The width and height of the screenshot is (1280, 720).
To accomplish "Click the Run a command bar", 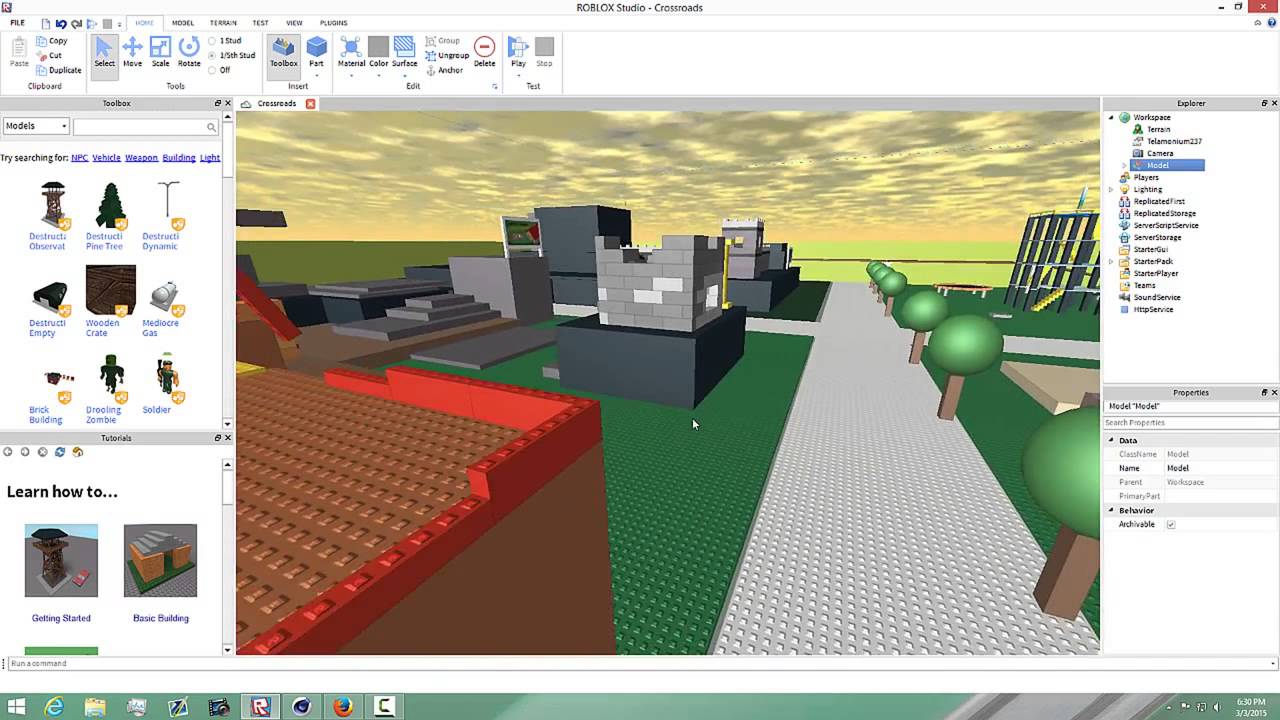I will click(x=640, y=663).
